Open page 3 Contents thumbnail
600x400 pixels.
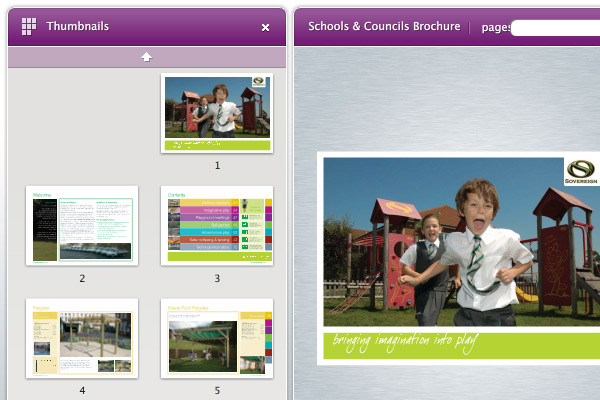[217, 226]
